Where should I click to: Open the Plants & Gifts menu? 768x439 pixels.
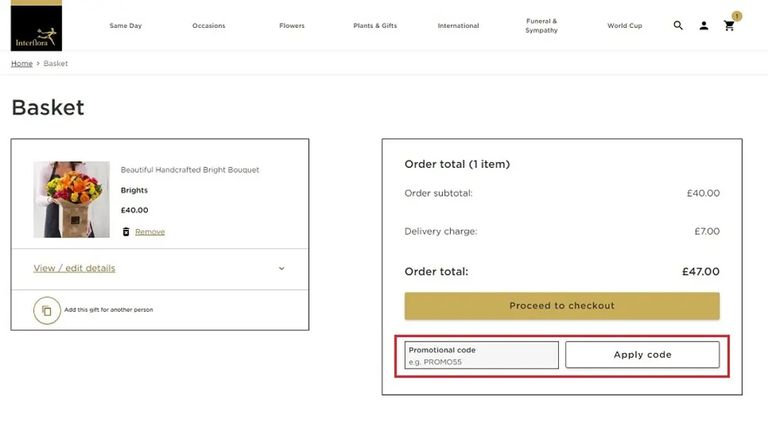(x=375, y=26)
